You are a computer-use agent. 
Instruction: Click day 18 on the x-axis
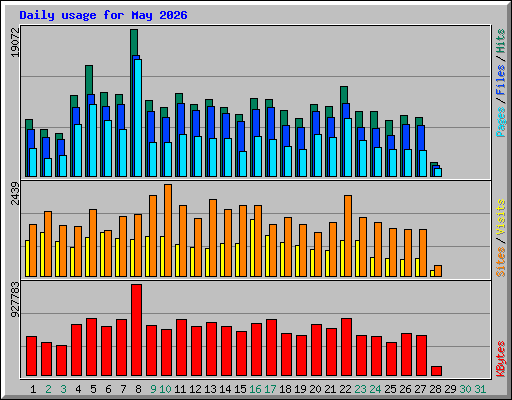tap(285, 389)
